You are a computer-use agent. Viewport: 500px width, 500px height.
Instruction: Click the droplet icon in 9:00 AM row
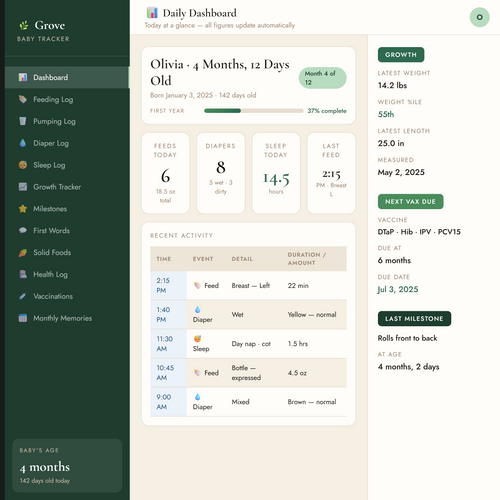tap(198, 397)
